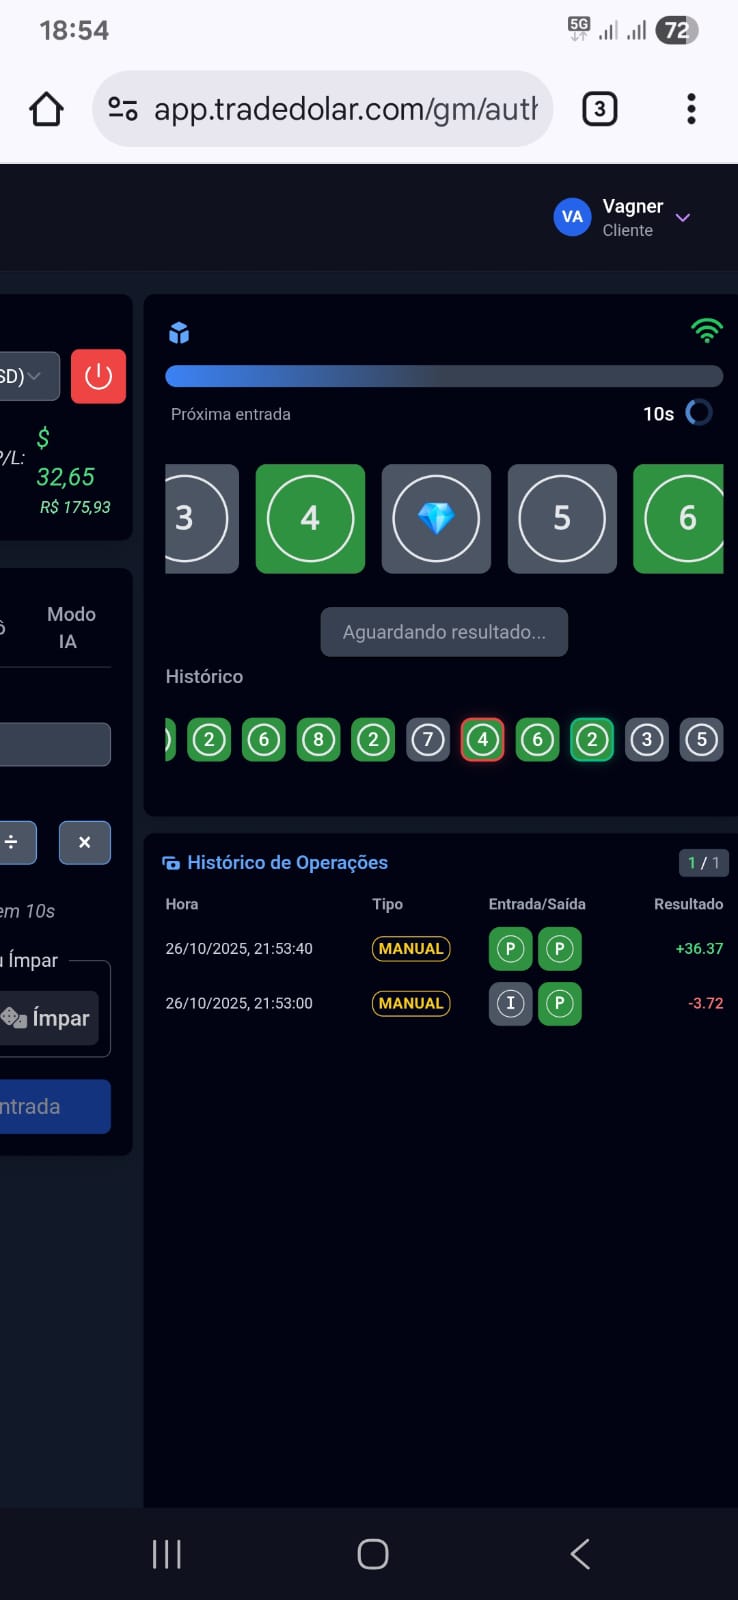Click the multiply (×) button
738x1600 pixels.
(x=84, y=843)
